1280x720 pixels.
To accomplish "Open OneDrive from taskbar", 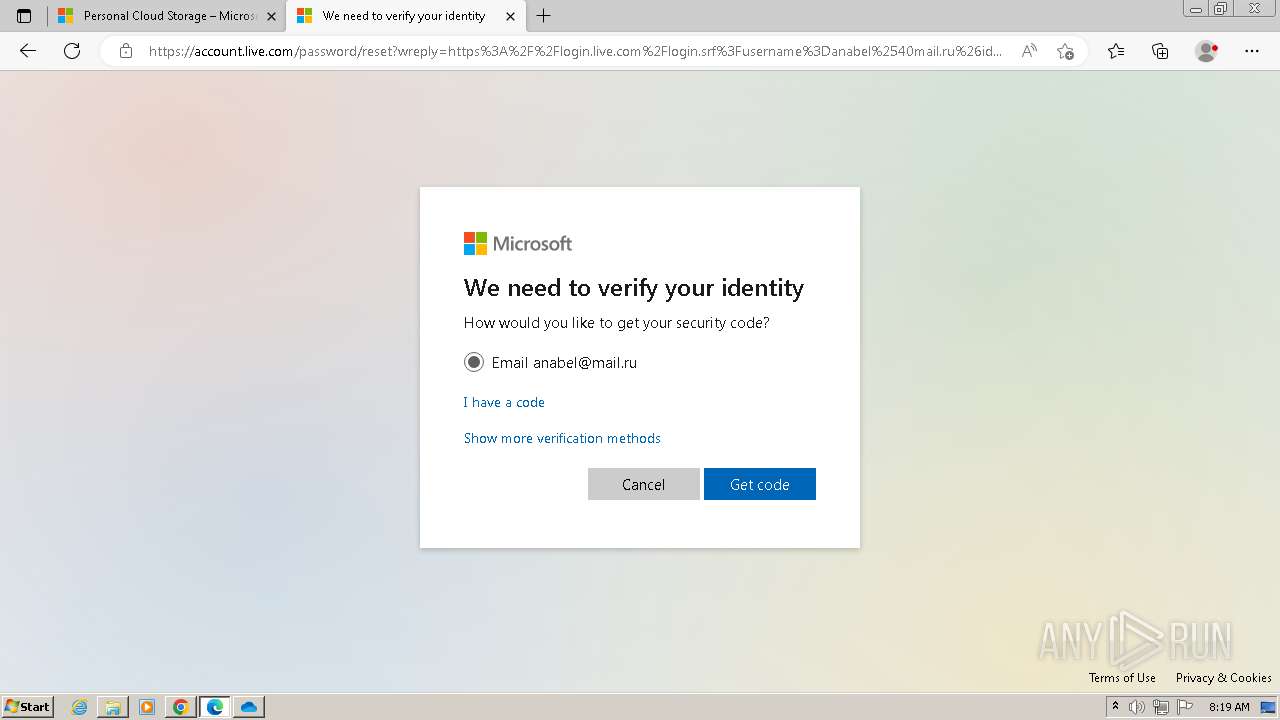I will click(x=249, y=707).
